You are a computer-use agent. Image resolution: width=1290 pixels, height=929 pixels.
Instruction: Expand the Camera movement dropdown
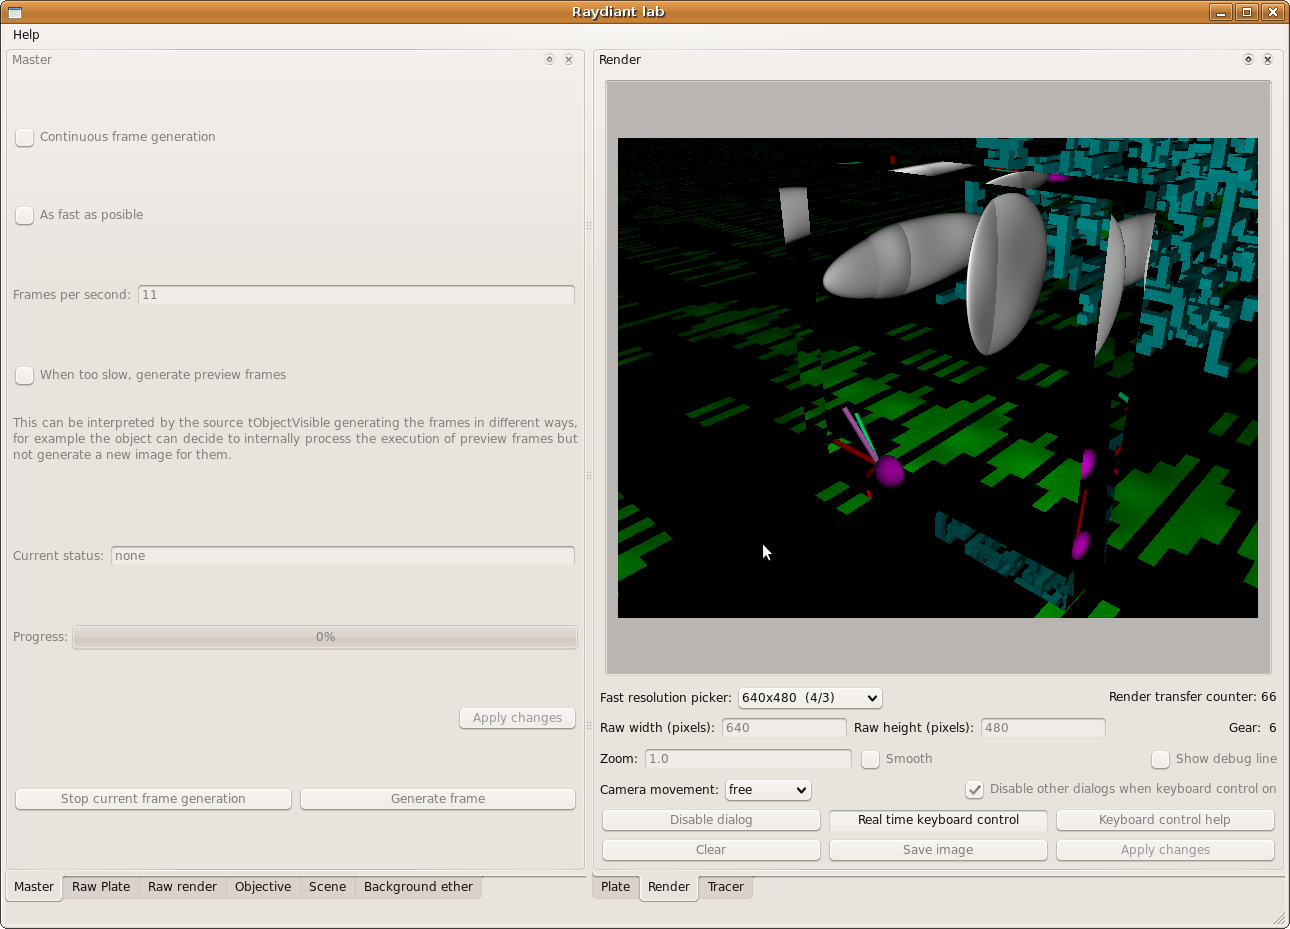pos(768,790)
